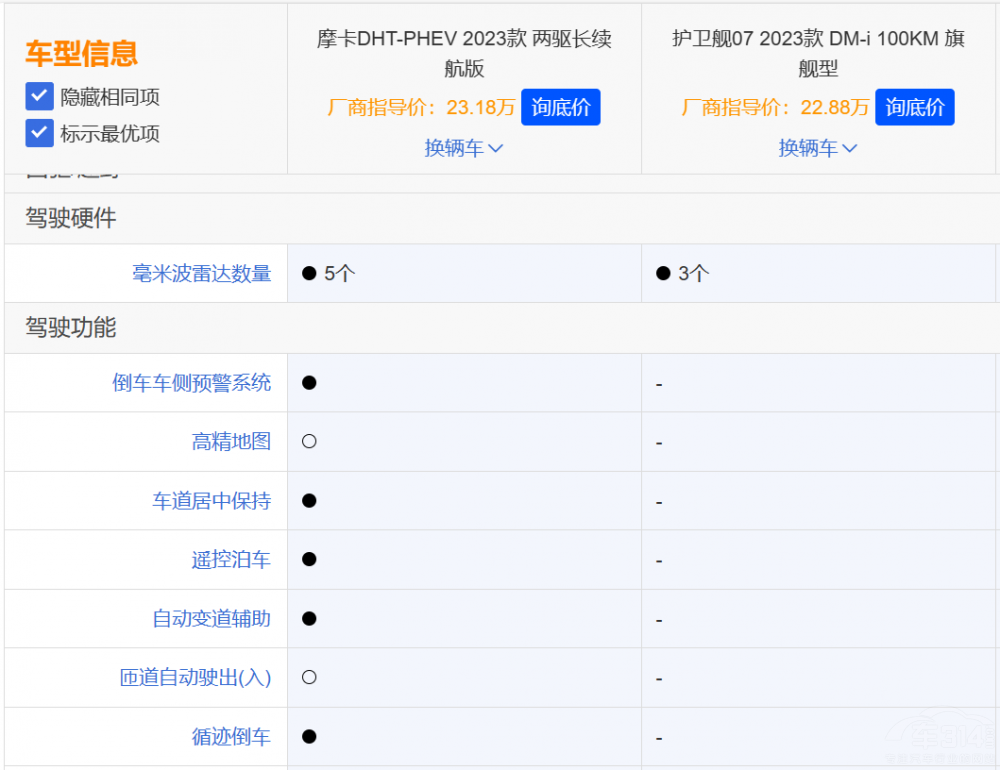Click the 高精地图 parameter link
The width and height of the screenshot is (1000, 770).
click(231, 441)
